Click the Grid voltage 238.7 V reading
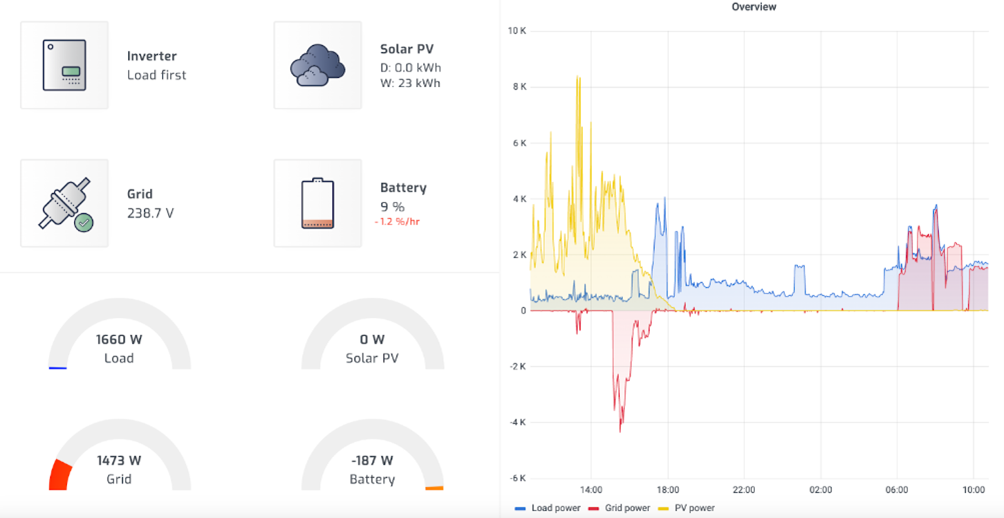Image resolution: width=1004 pixels, height=518 pixels. coord(150,213)
